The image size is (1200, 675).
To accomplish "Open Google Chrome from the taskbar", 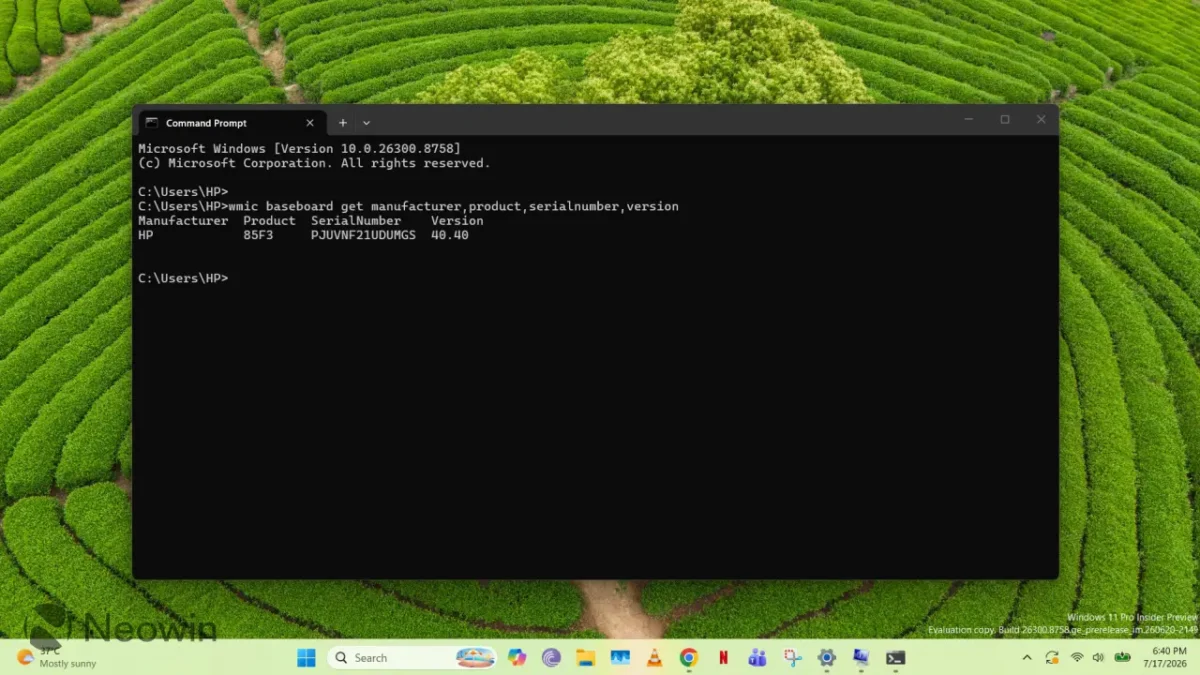I will pyautogui.click(x=688, y=657).
